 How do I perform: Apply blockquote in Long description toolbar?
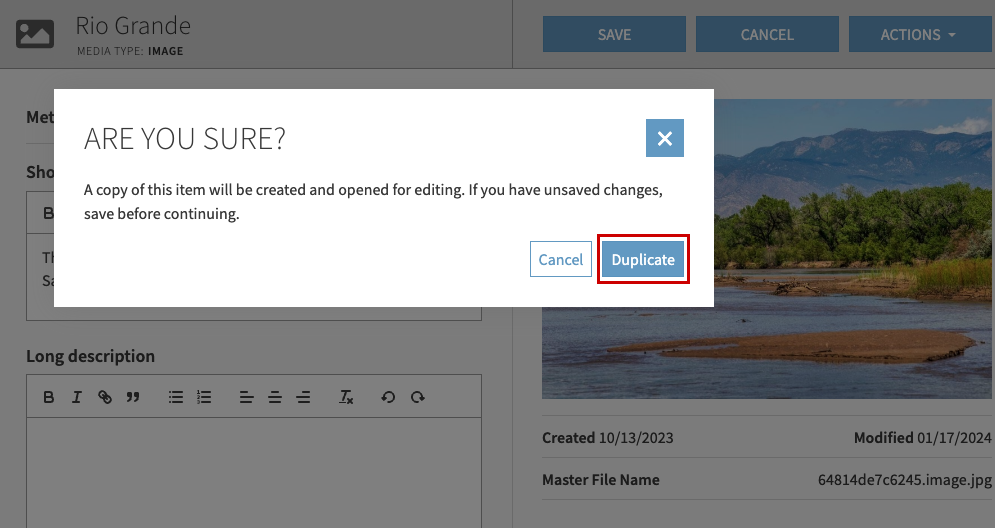coord(133,397)
